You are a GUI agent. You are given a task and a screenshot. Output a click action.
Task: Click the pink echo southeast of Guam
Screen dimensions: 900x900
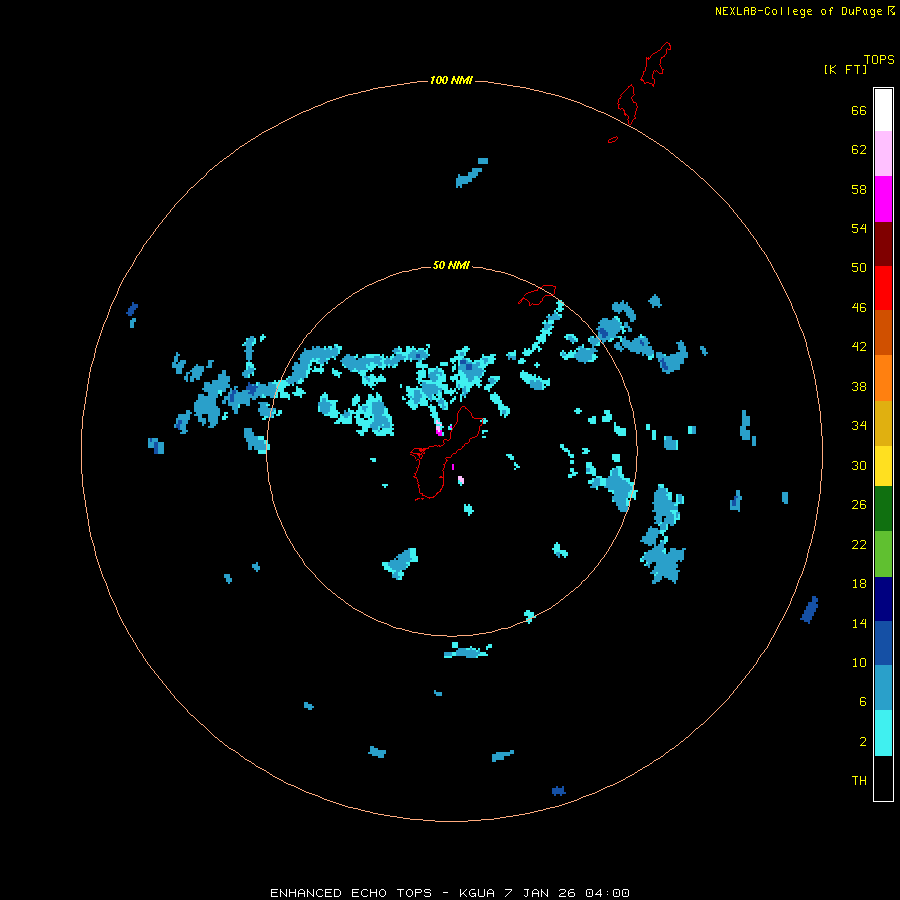pyautogui.click(x=460, y=480)
